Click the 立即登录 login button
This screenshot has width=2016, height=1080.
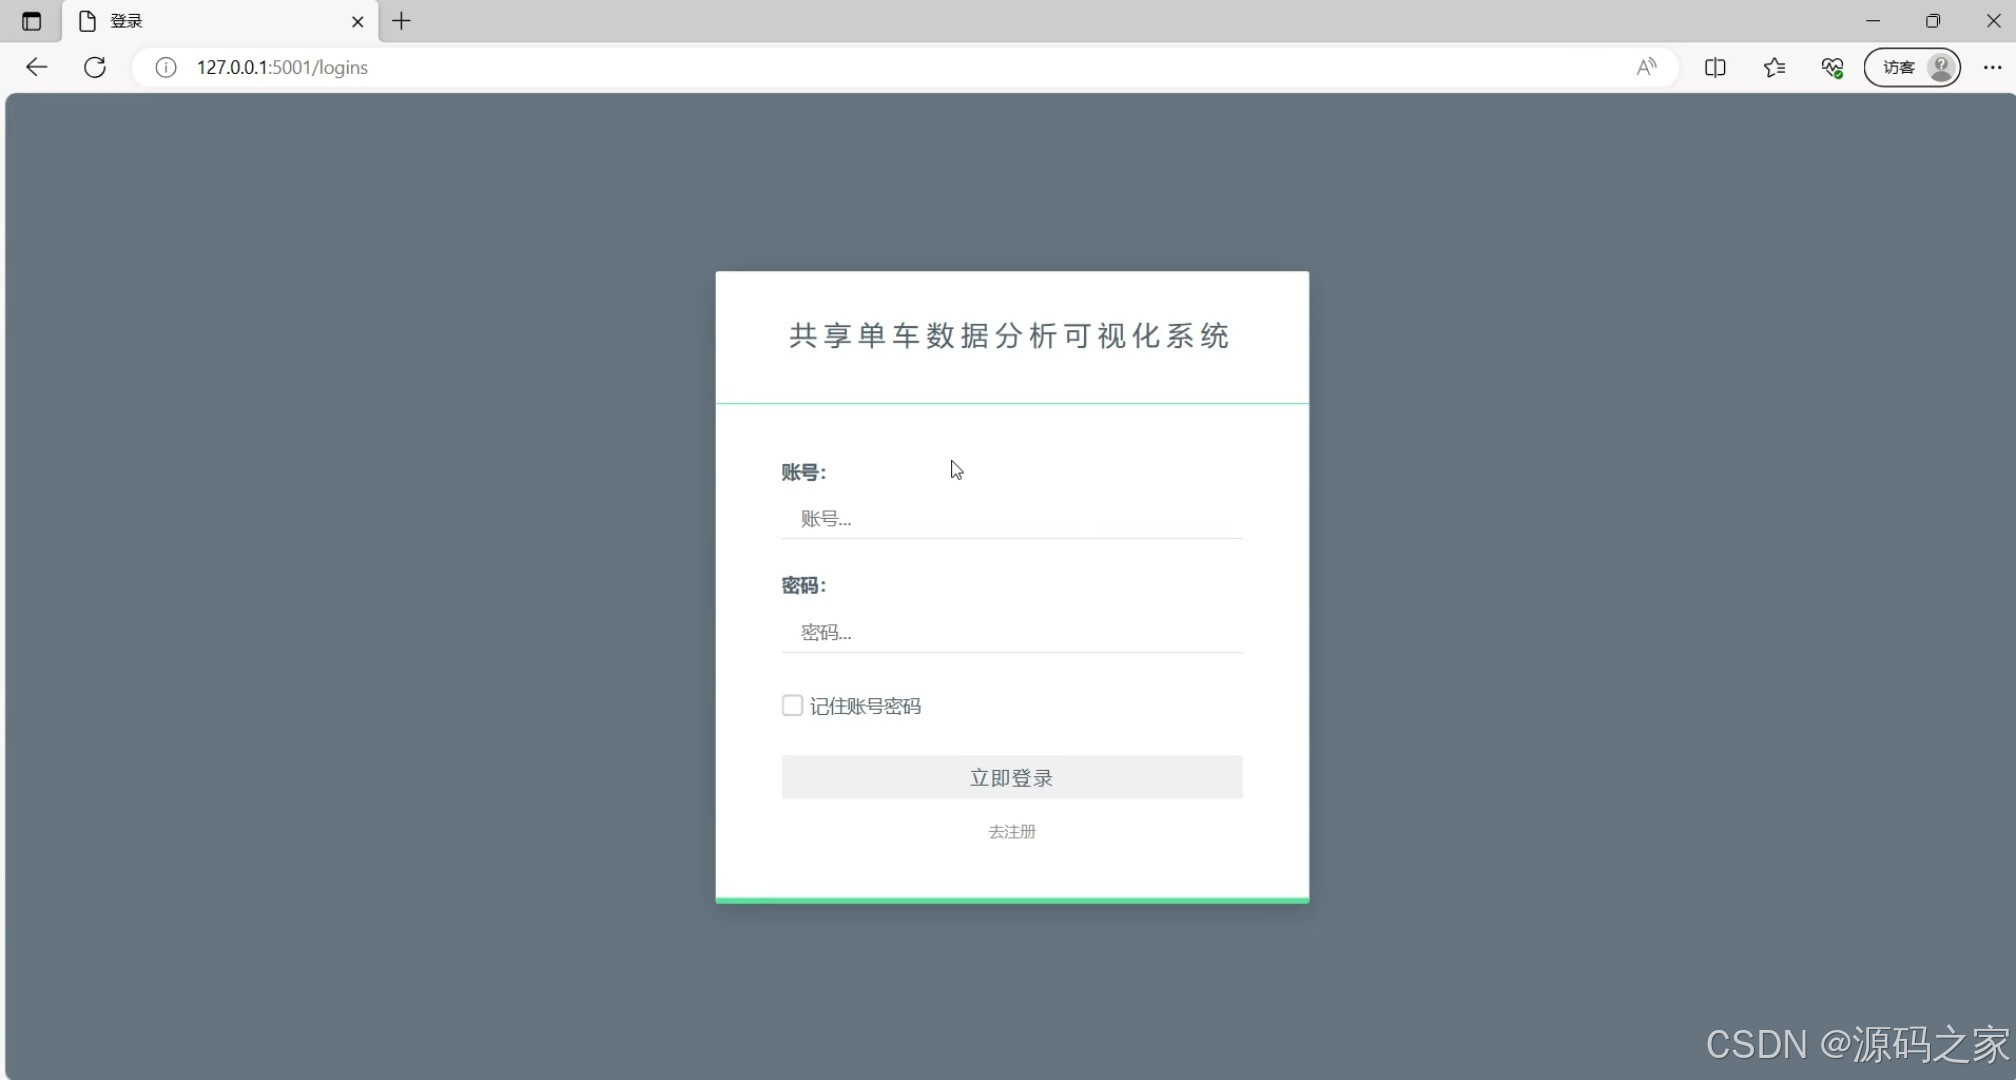pyautogui.click(x=1012, y=777)
